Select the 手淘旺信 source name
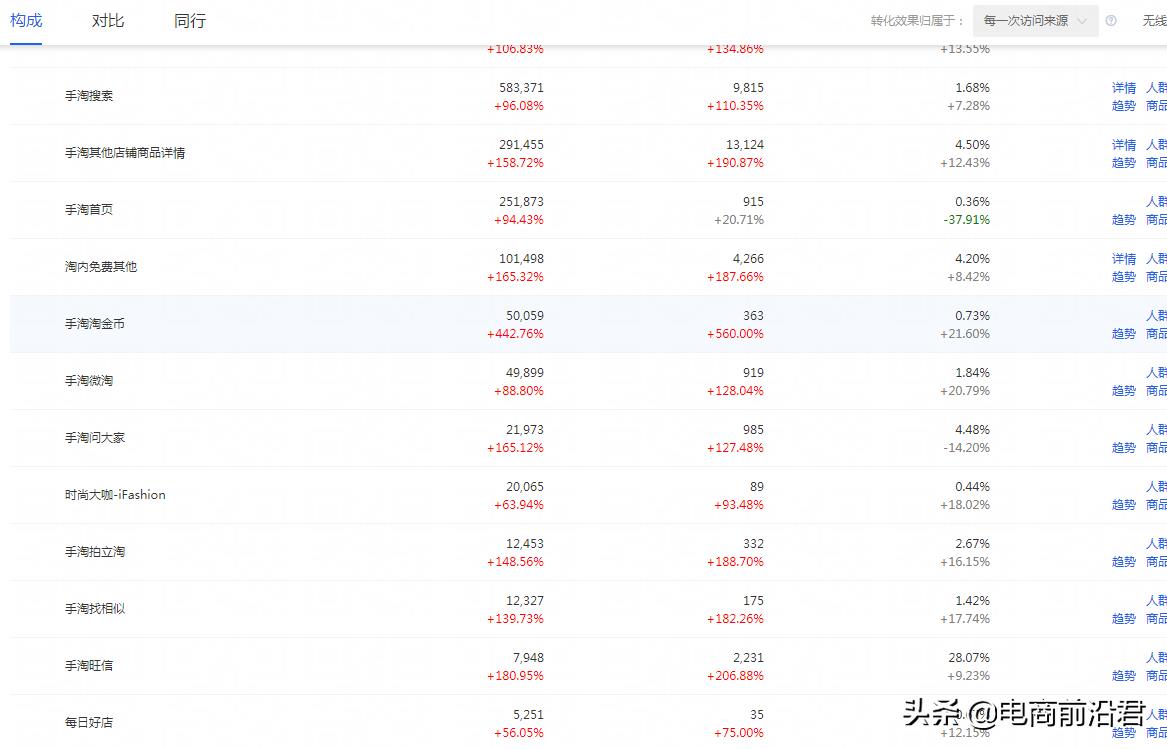The image size is (1167, 749). point(89,665)
